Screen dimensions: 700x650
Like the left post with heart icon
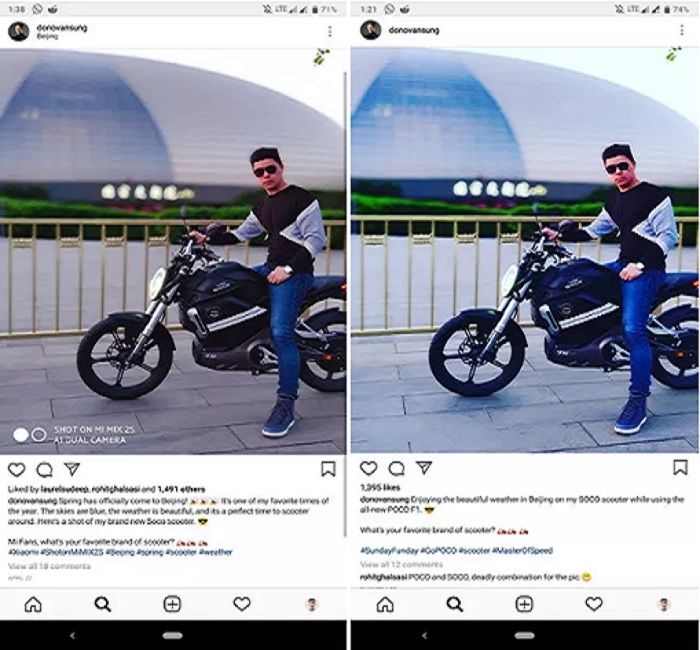pyautogui.click(x=17, y=469)
